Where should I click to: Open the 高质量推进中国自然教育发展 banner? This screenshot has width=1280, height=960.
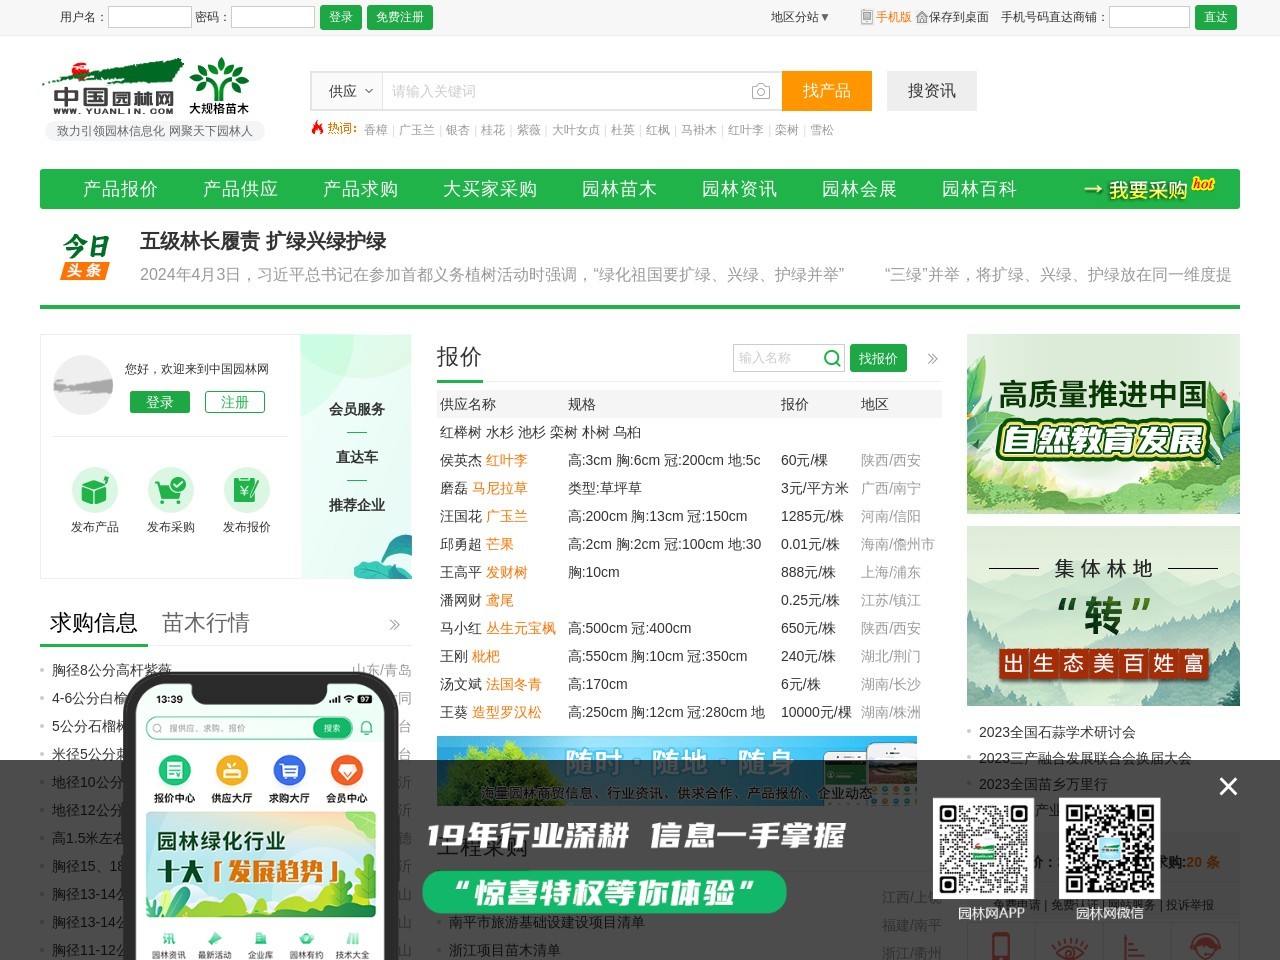(1103, 424)
